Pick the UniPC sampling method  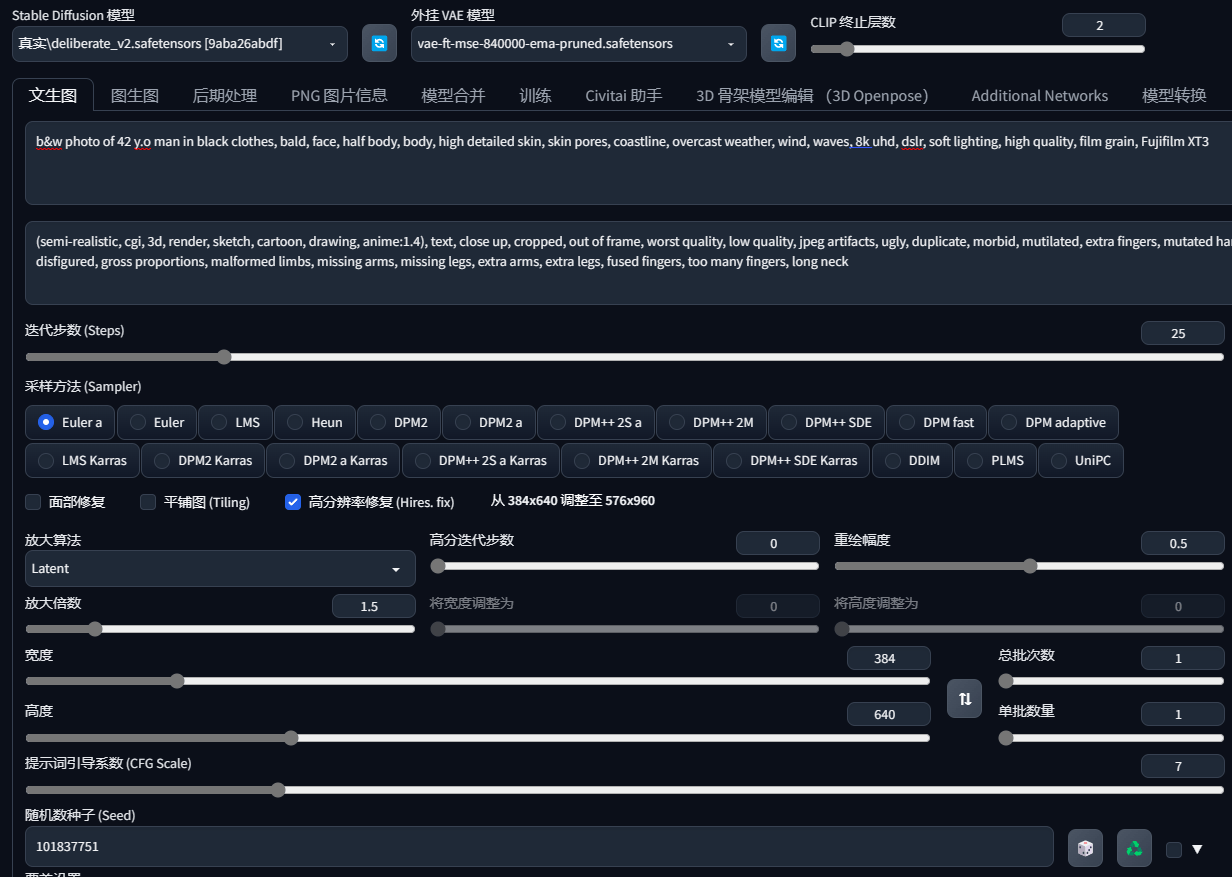click(x=1081, y=461)
